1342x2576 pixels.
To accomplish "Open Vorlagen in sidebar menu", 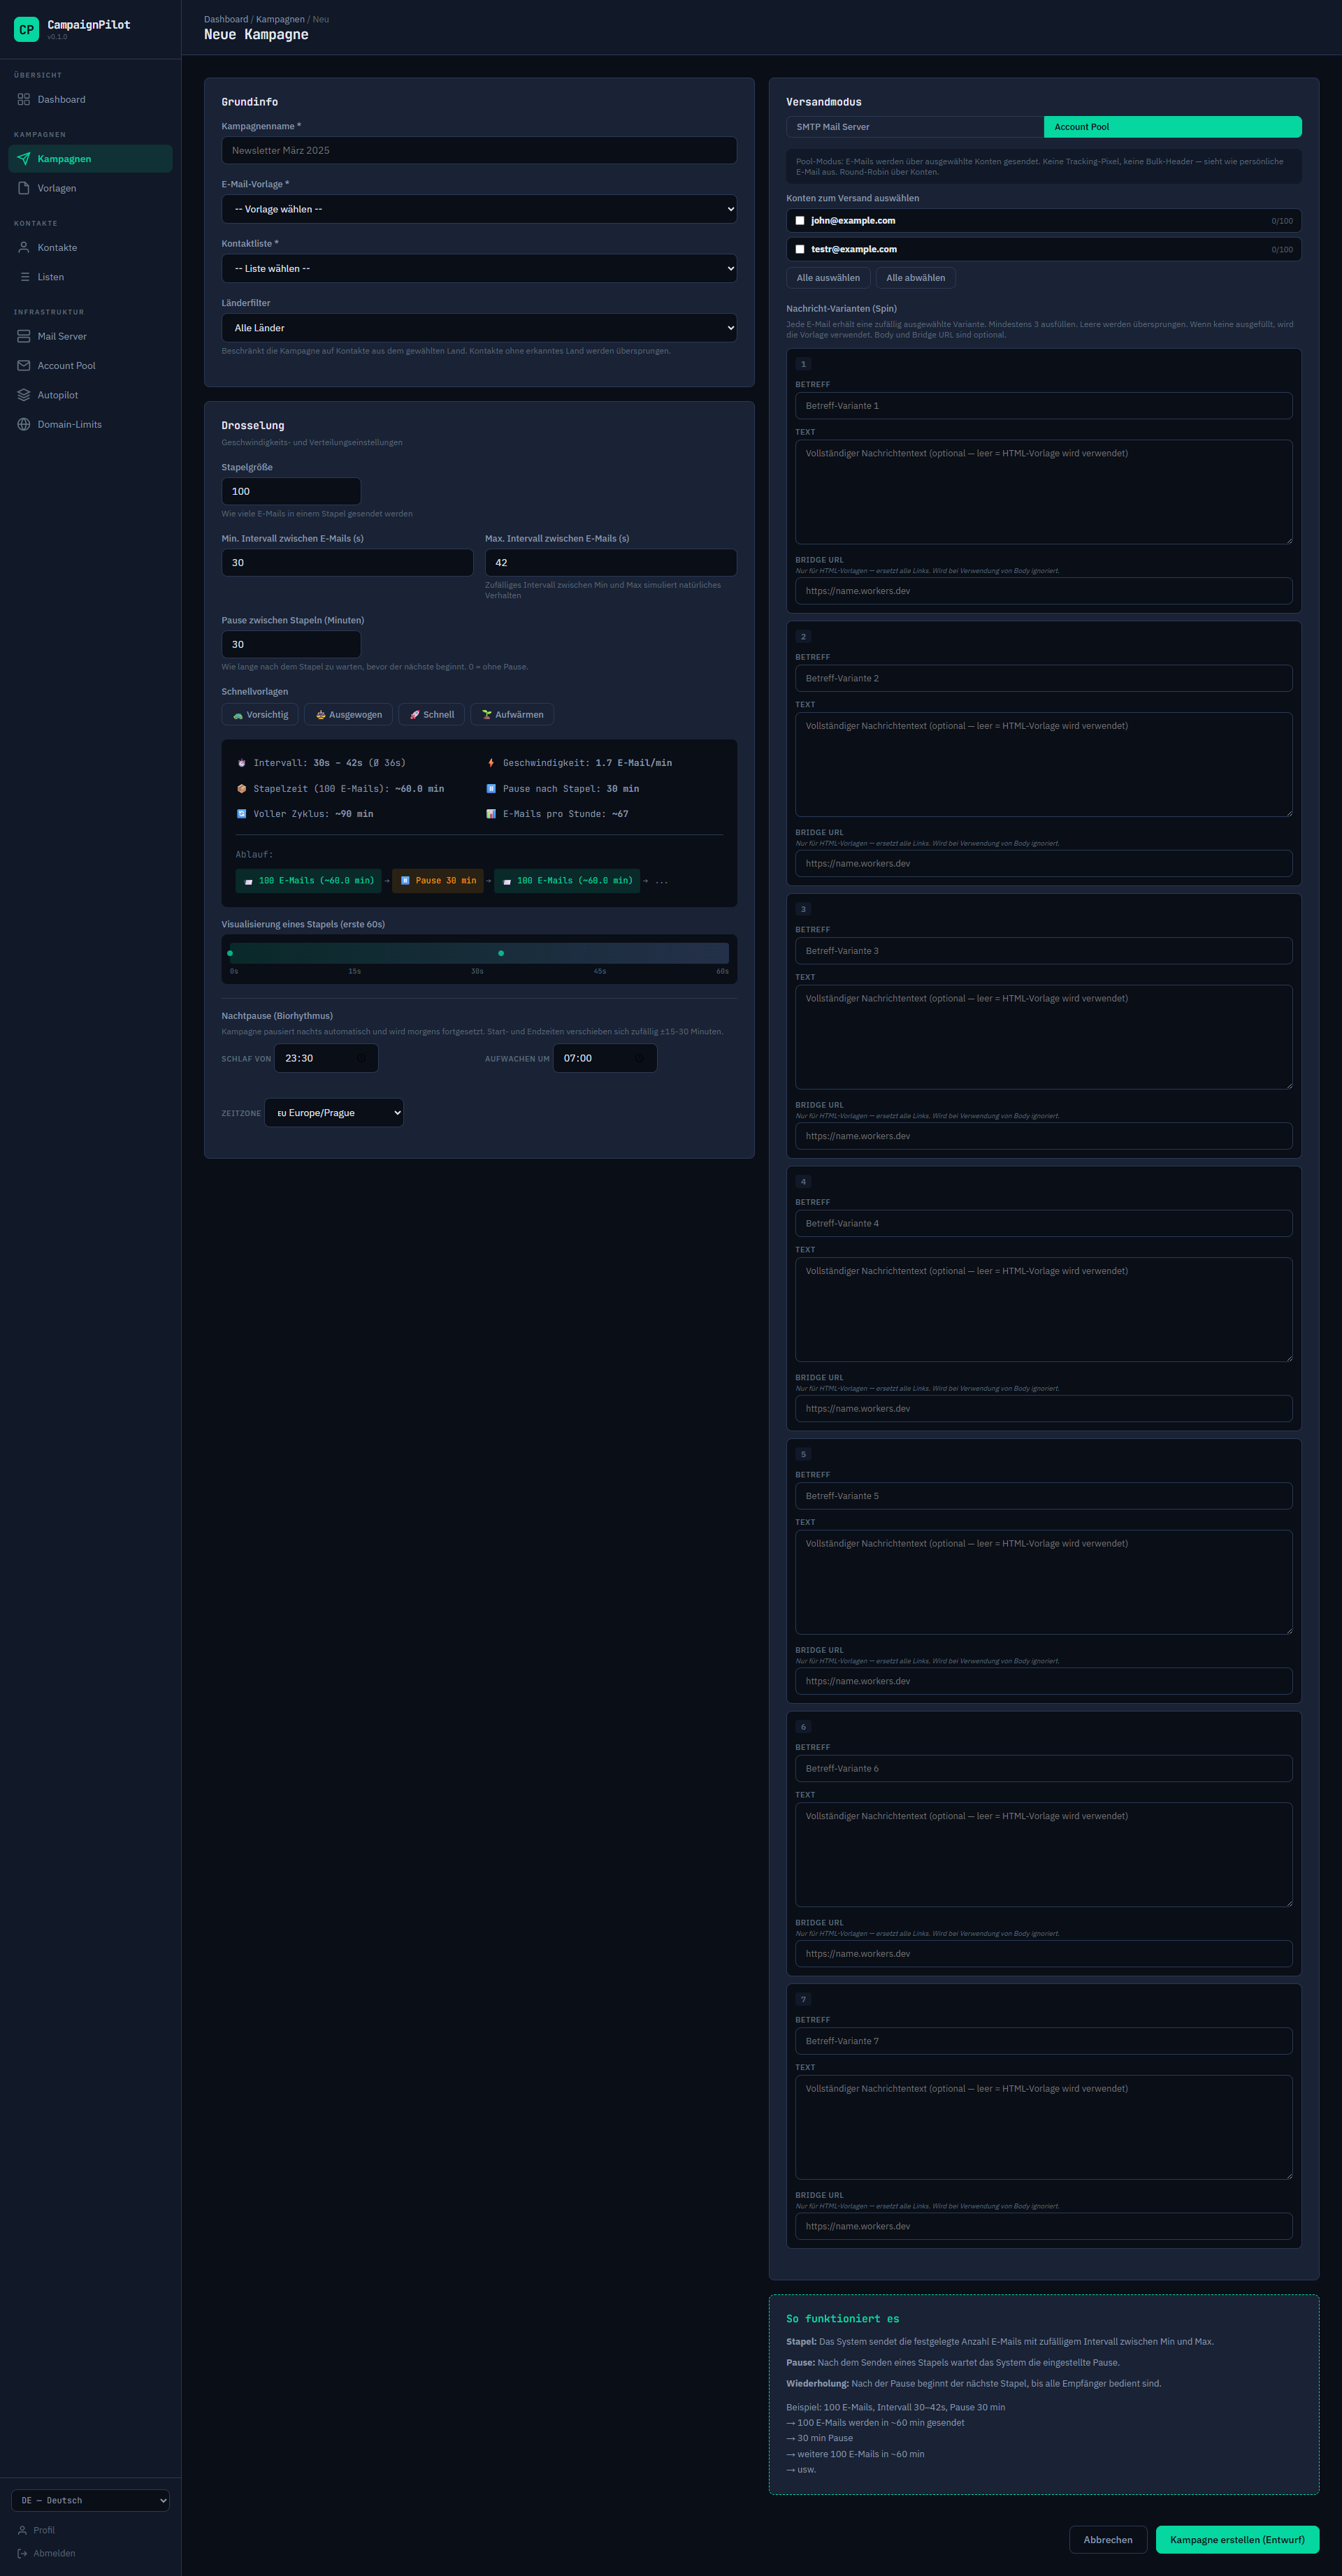I will pyautogui.click(x=90, y=188).
